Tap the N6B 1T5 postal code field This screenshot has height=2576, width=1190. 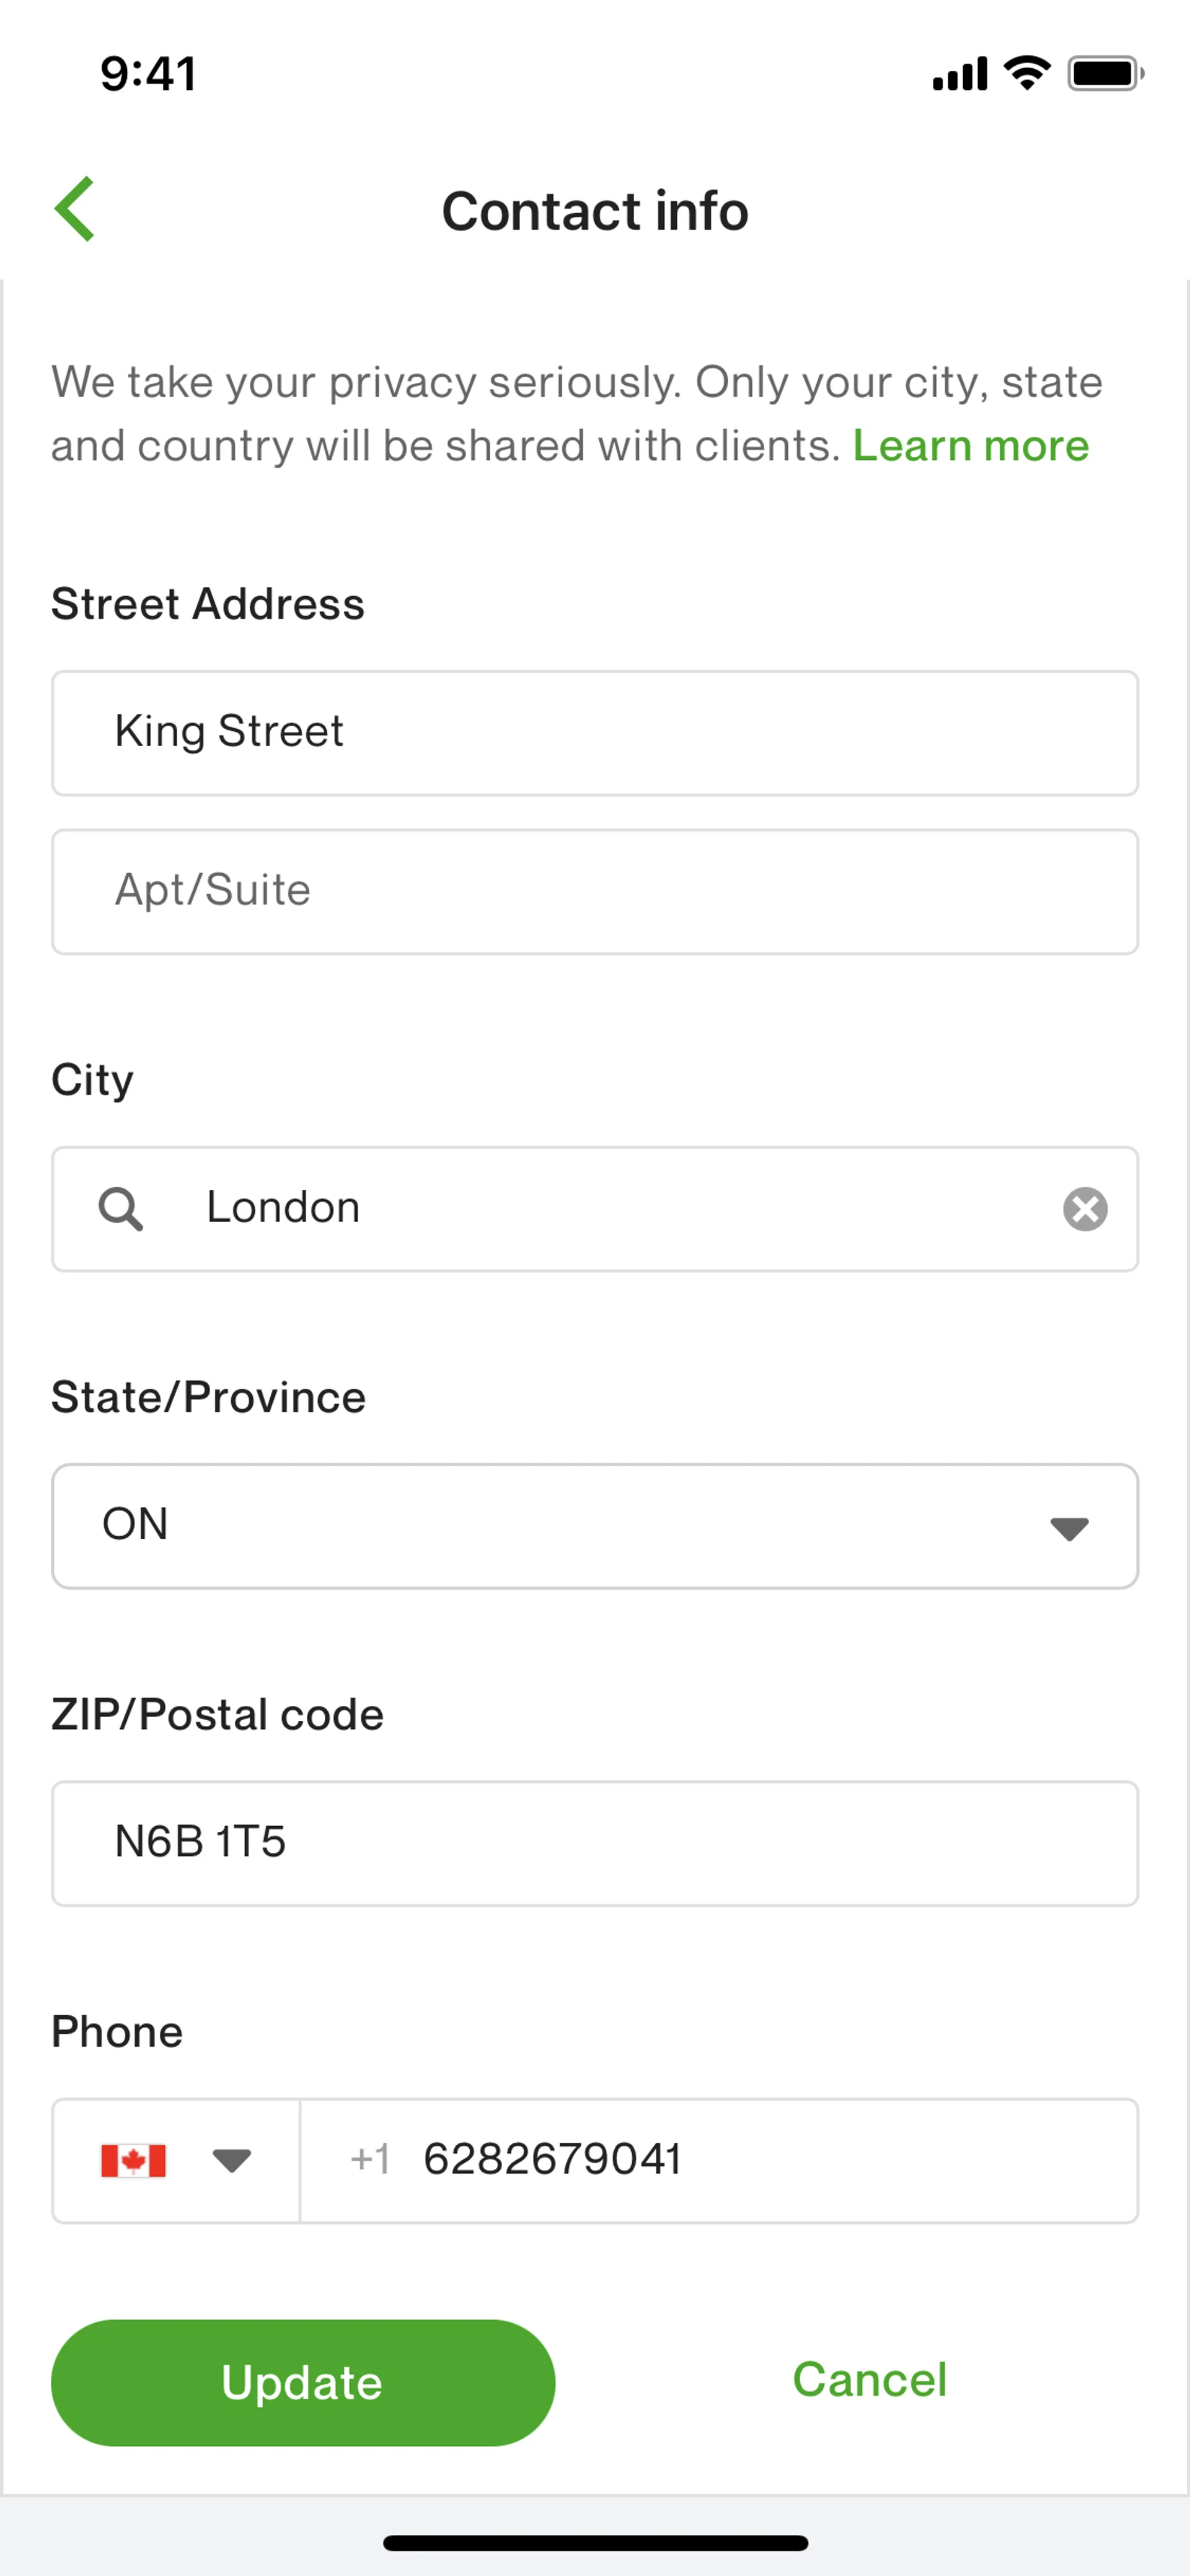(x=594, y=1843)
